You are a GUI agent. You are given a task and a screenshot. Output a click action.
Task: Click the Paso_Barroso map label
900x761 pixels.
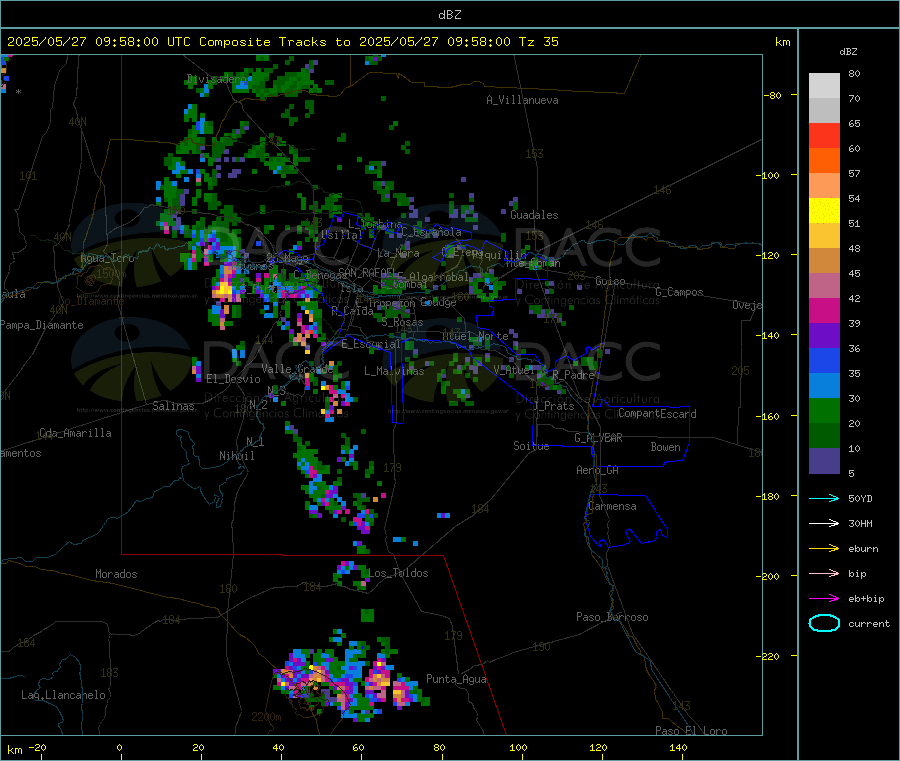(612, 618)
